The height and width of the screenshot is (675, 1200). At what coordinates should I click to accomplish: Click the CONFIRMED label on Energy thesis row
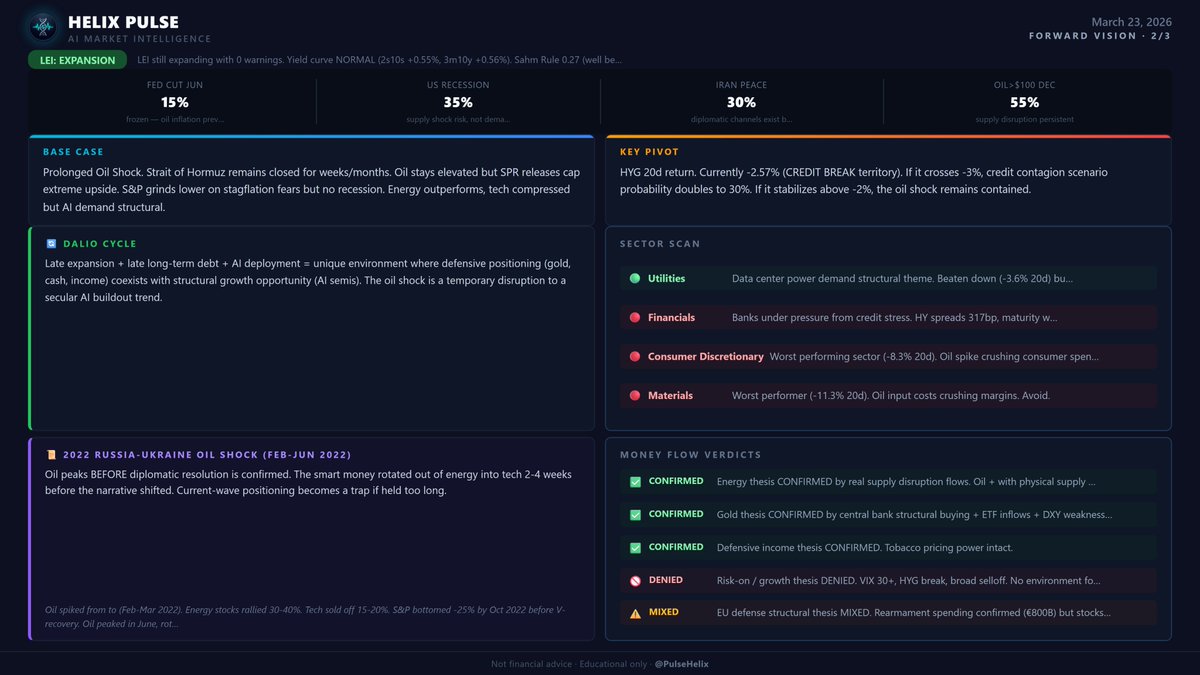pyautogui.click(x=676, y=481)
